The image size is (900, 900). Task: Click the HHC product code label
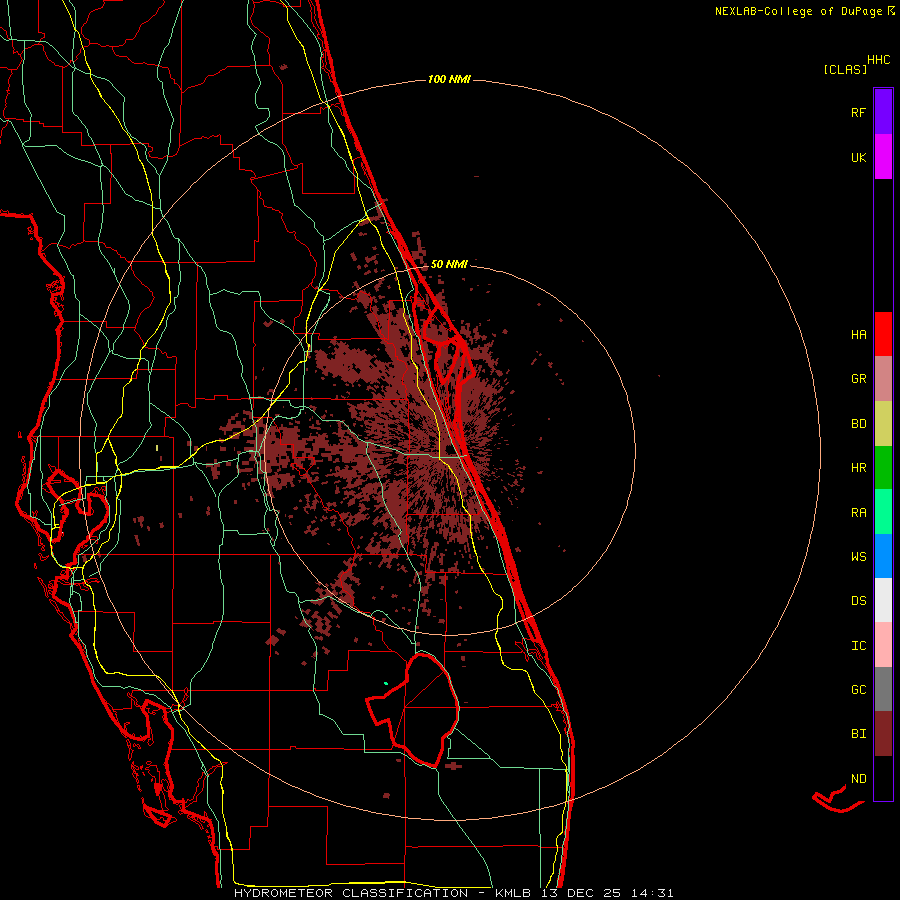(878, 60)
